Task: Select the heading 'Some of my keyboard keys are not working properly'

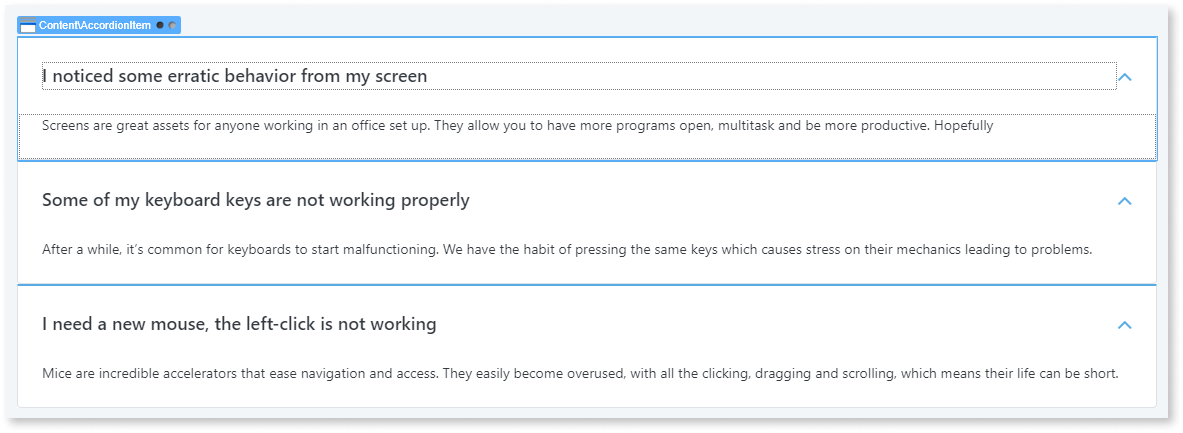Action: [x=256, y=201]
